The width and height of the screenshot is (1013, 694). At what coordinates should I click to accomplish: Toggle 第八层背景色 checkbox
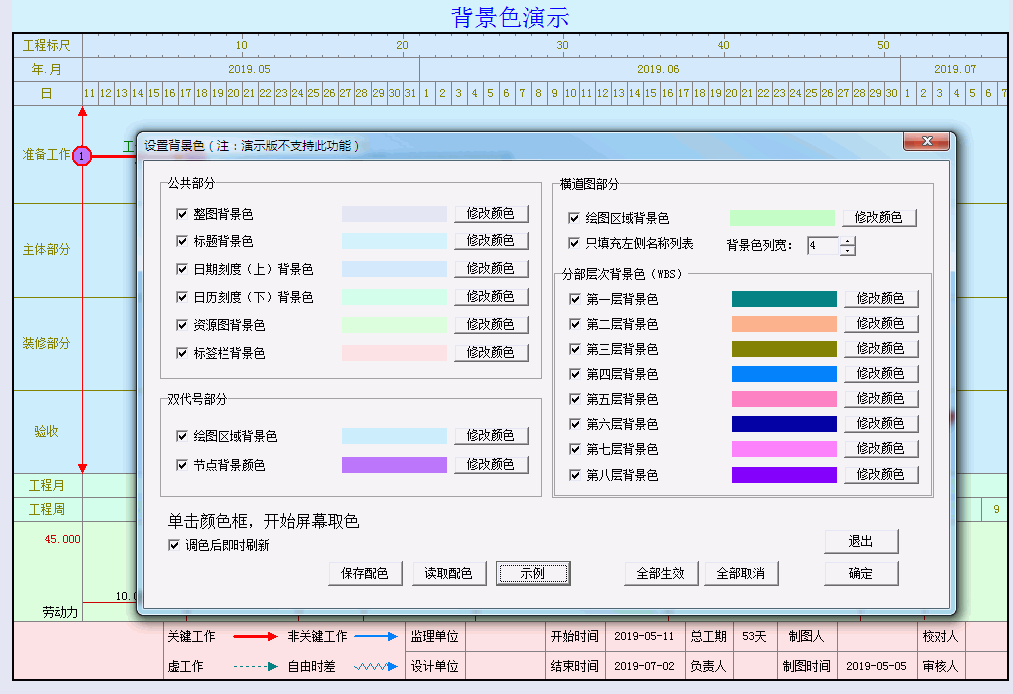pos(574,475)
